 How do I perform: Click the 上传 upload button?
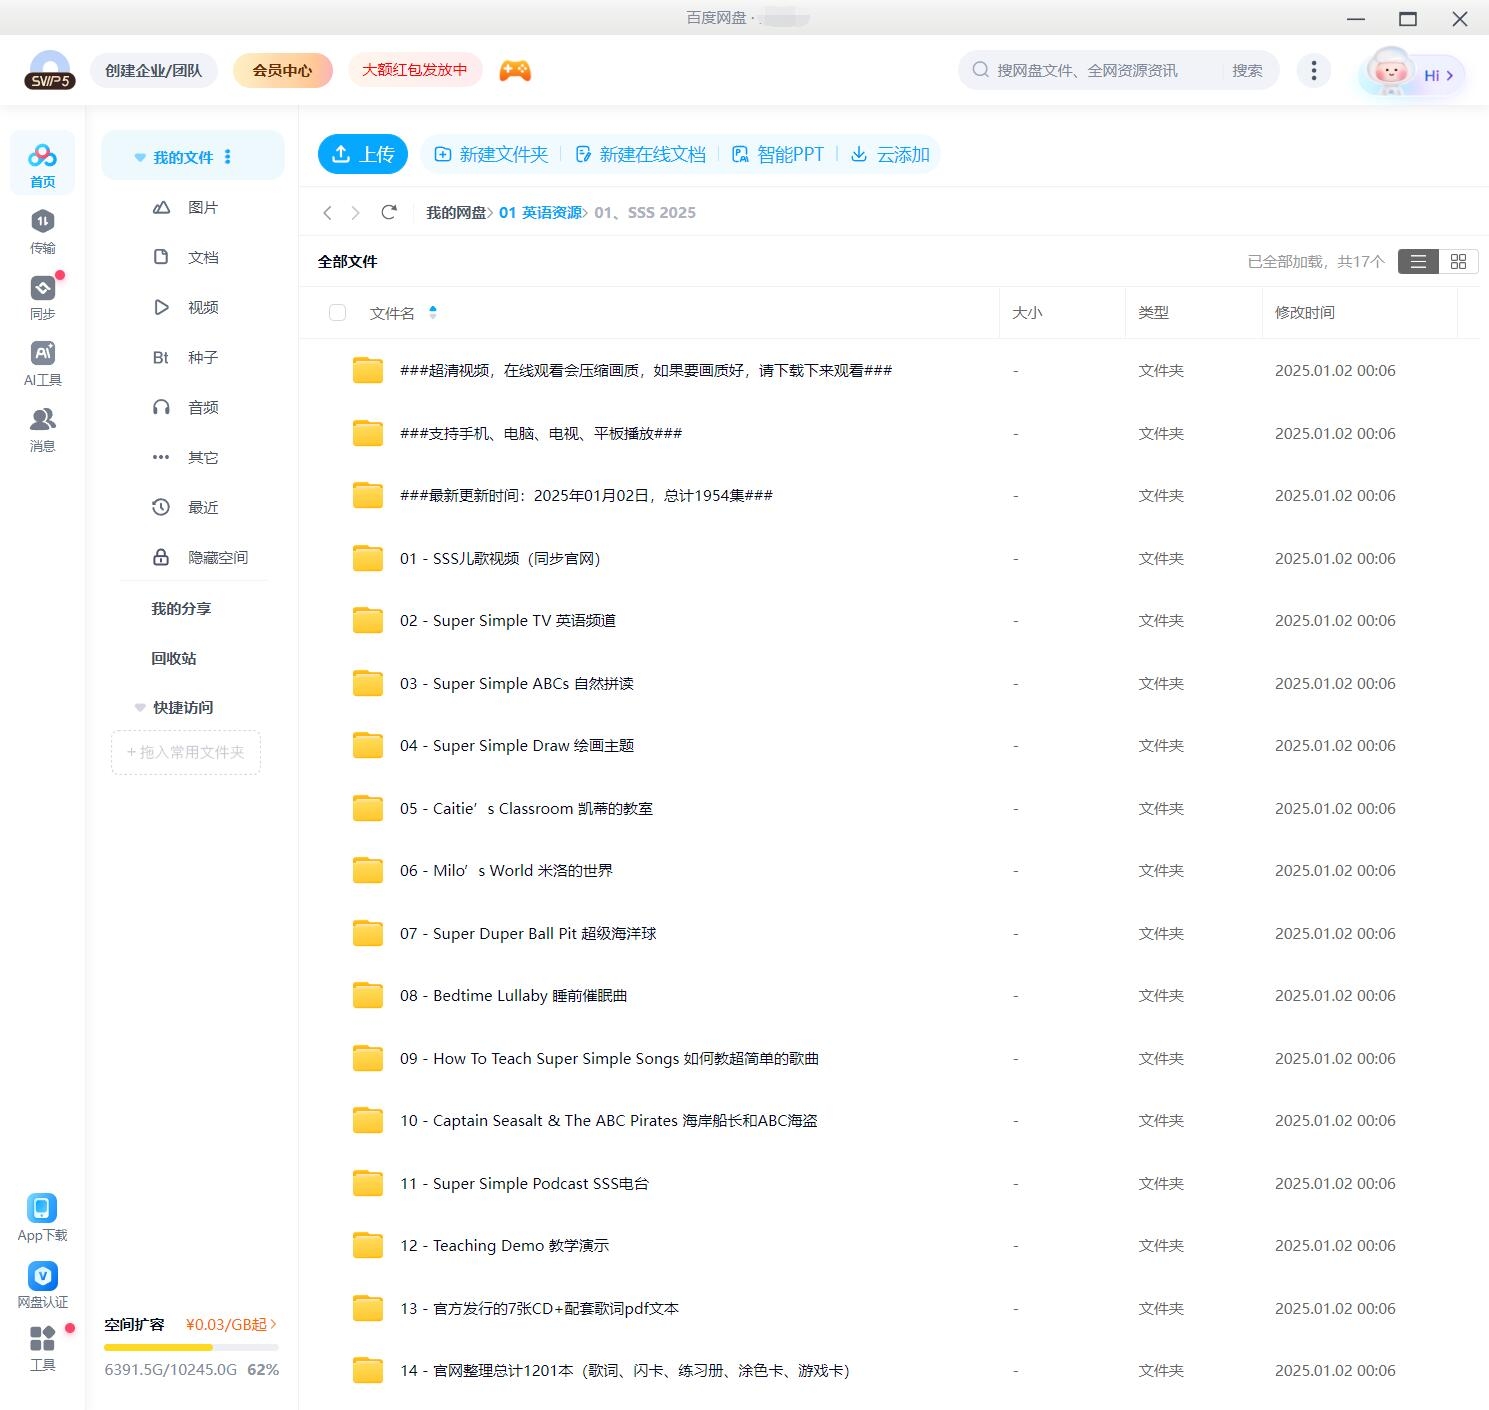(363, 154)
